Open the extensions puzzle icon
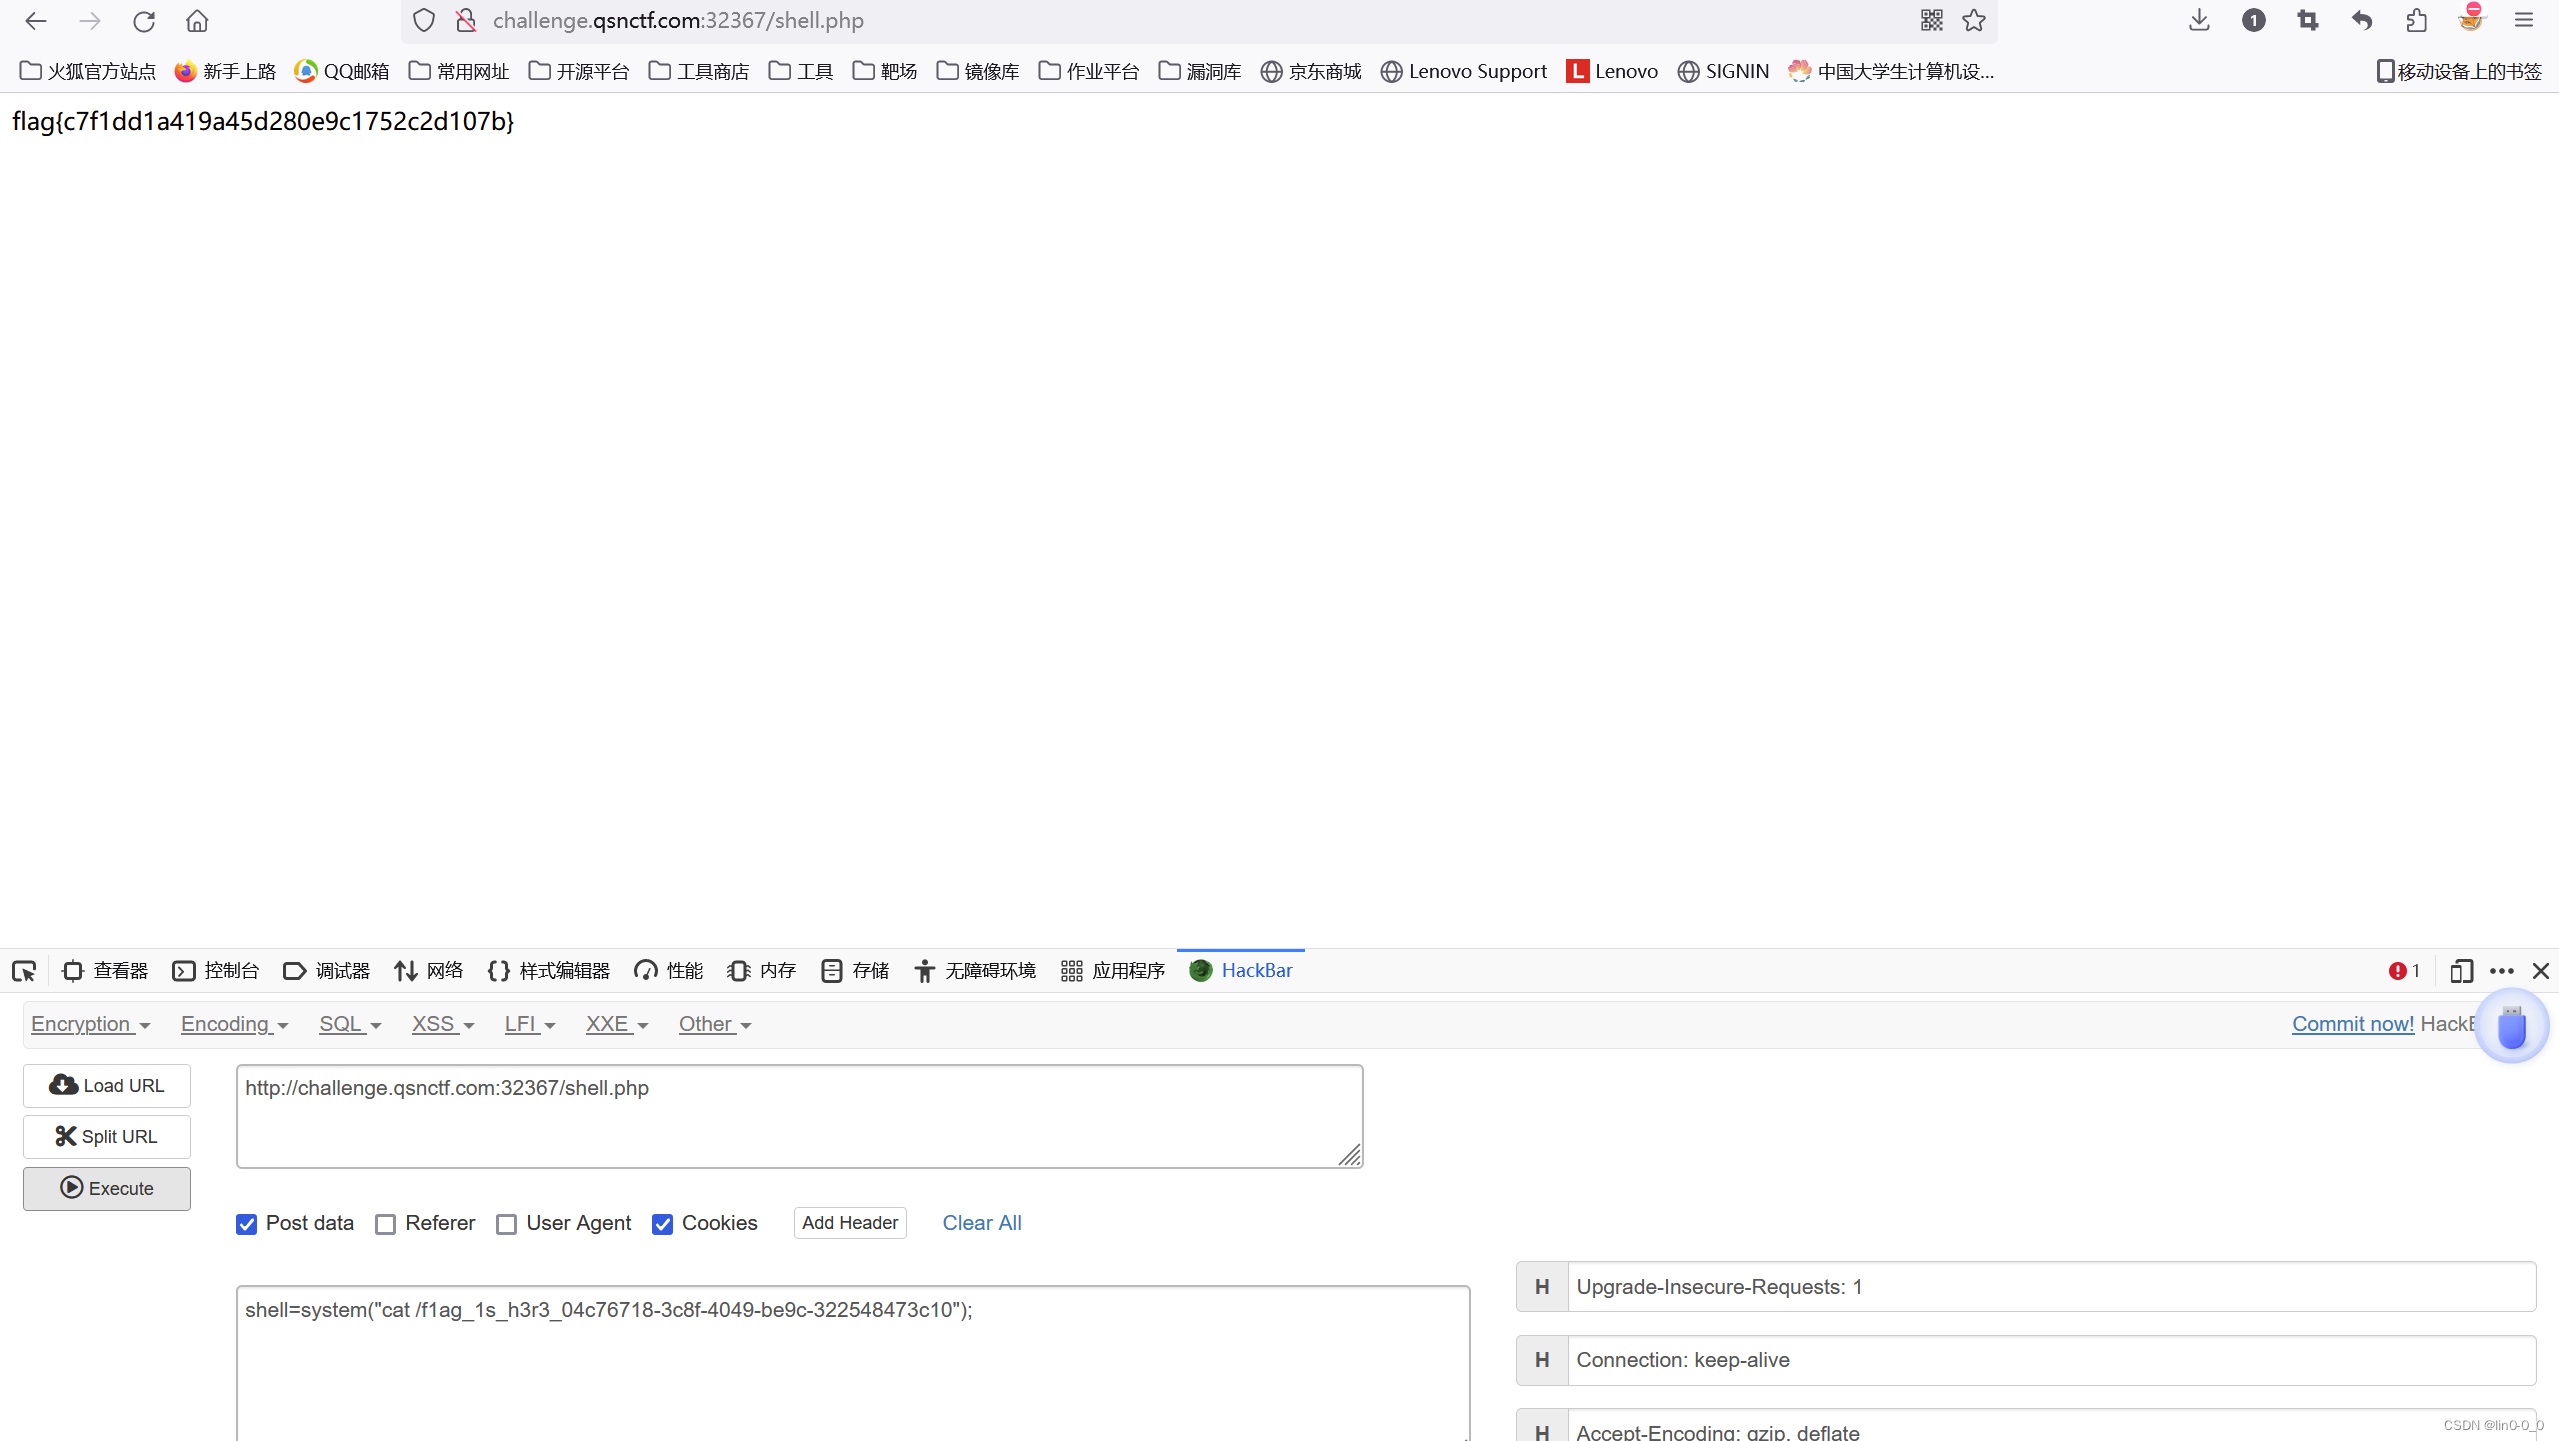The image size is (2559, 1441). (x=2416, y=21)
